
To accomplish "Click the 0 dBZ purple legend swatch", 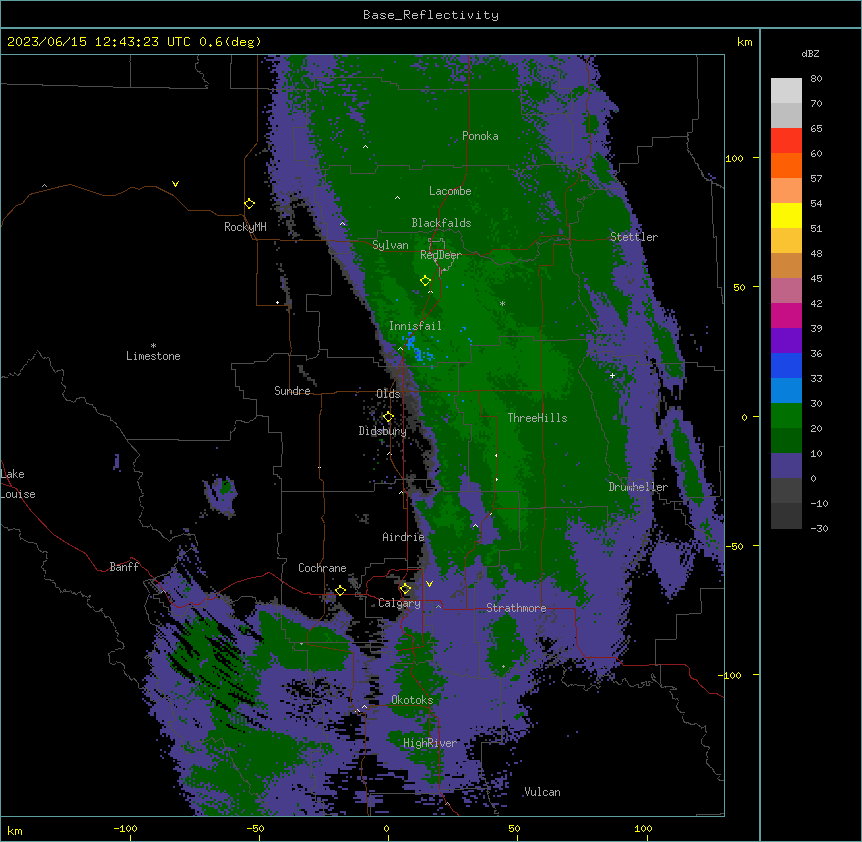I will click(x=786, y=466).
